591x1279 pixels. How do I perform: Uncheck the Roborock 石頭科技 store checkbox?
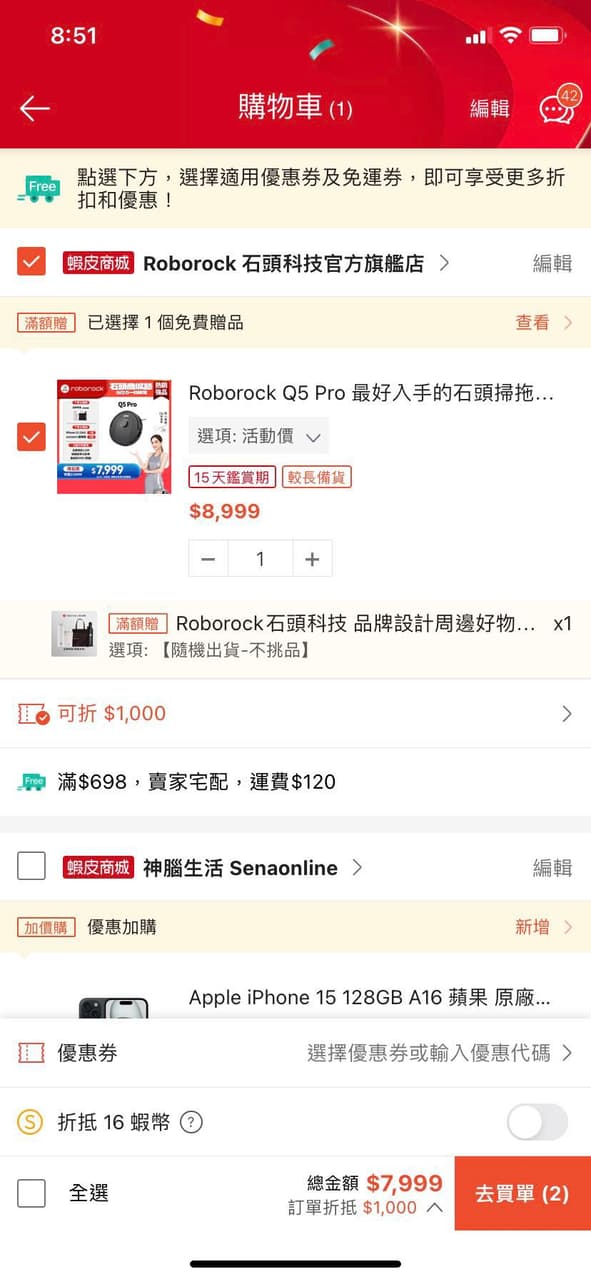pos(30,262)
